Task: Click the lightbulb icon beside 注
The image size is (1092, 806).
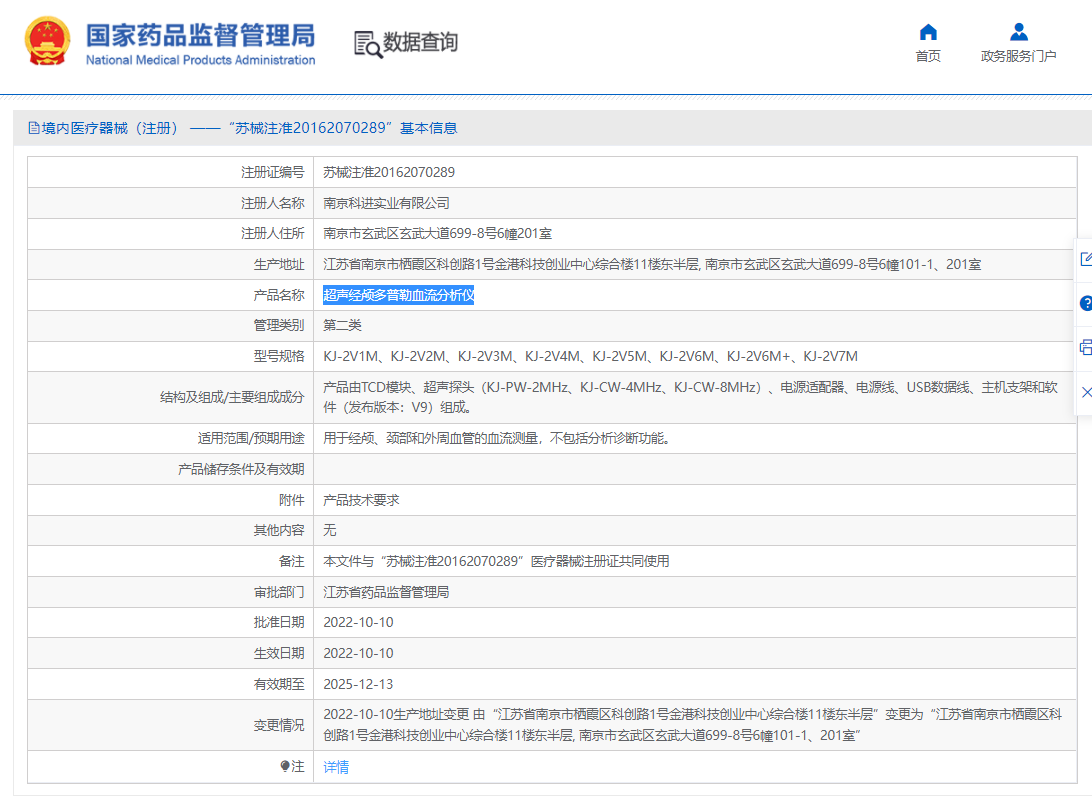Action: (x=285, y=766)
